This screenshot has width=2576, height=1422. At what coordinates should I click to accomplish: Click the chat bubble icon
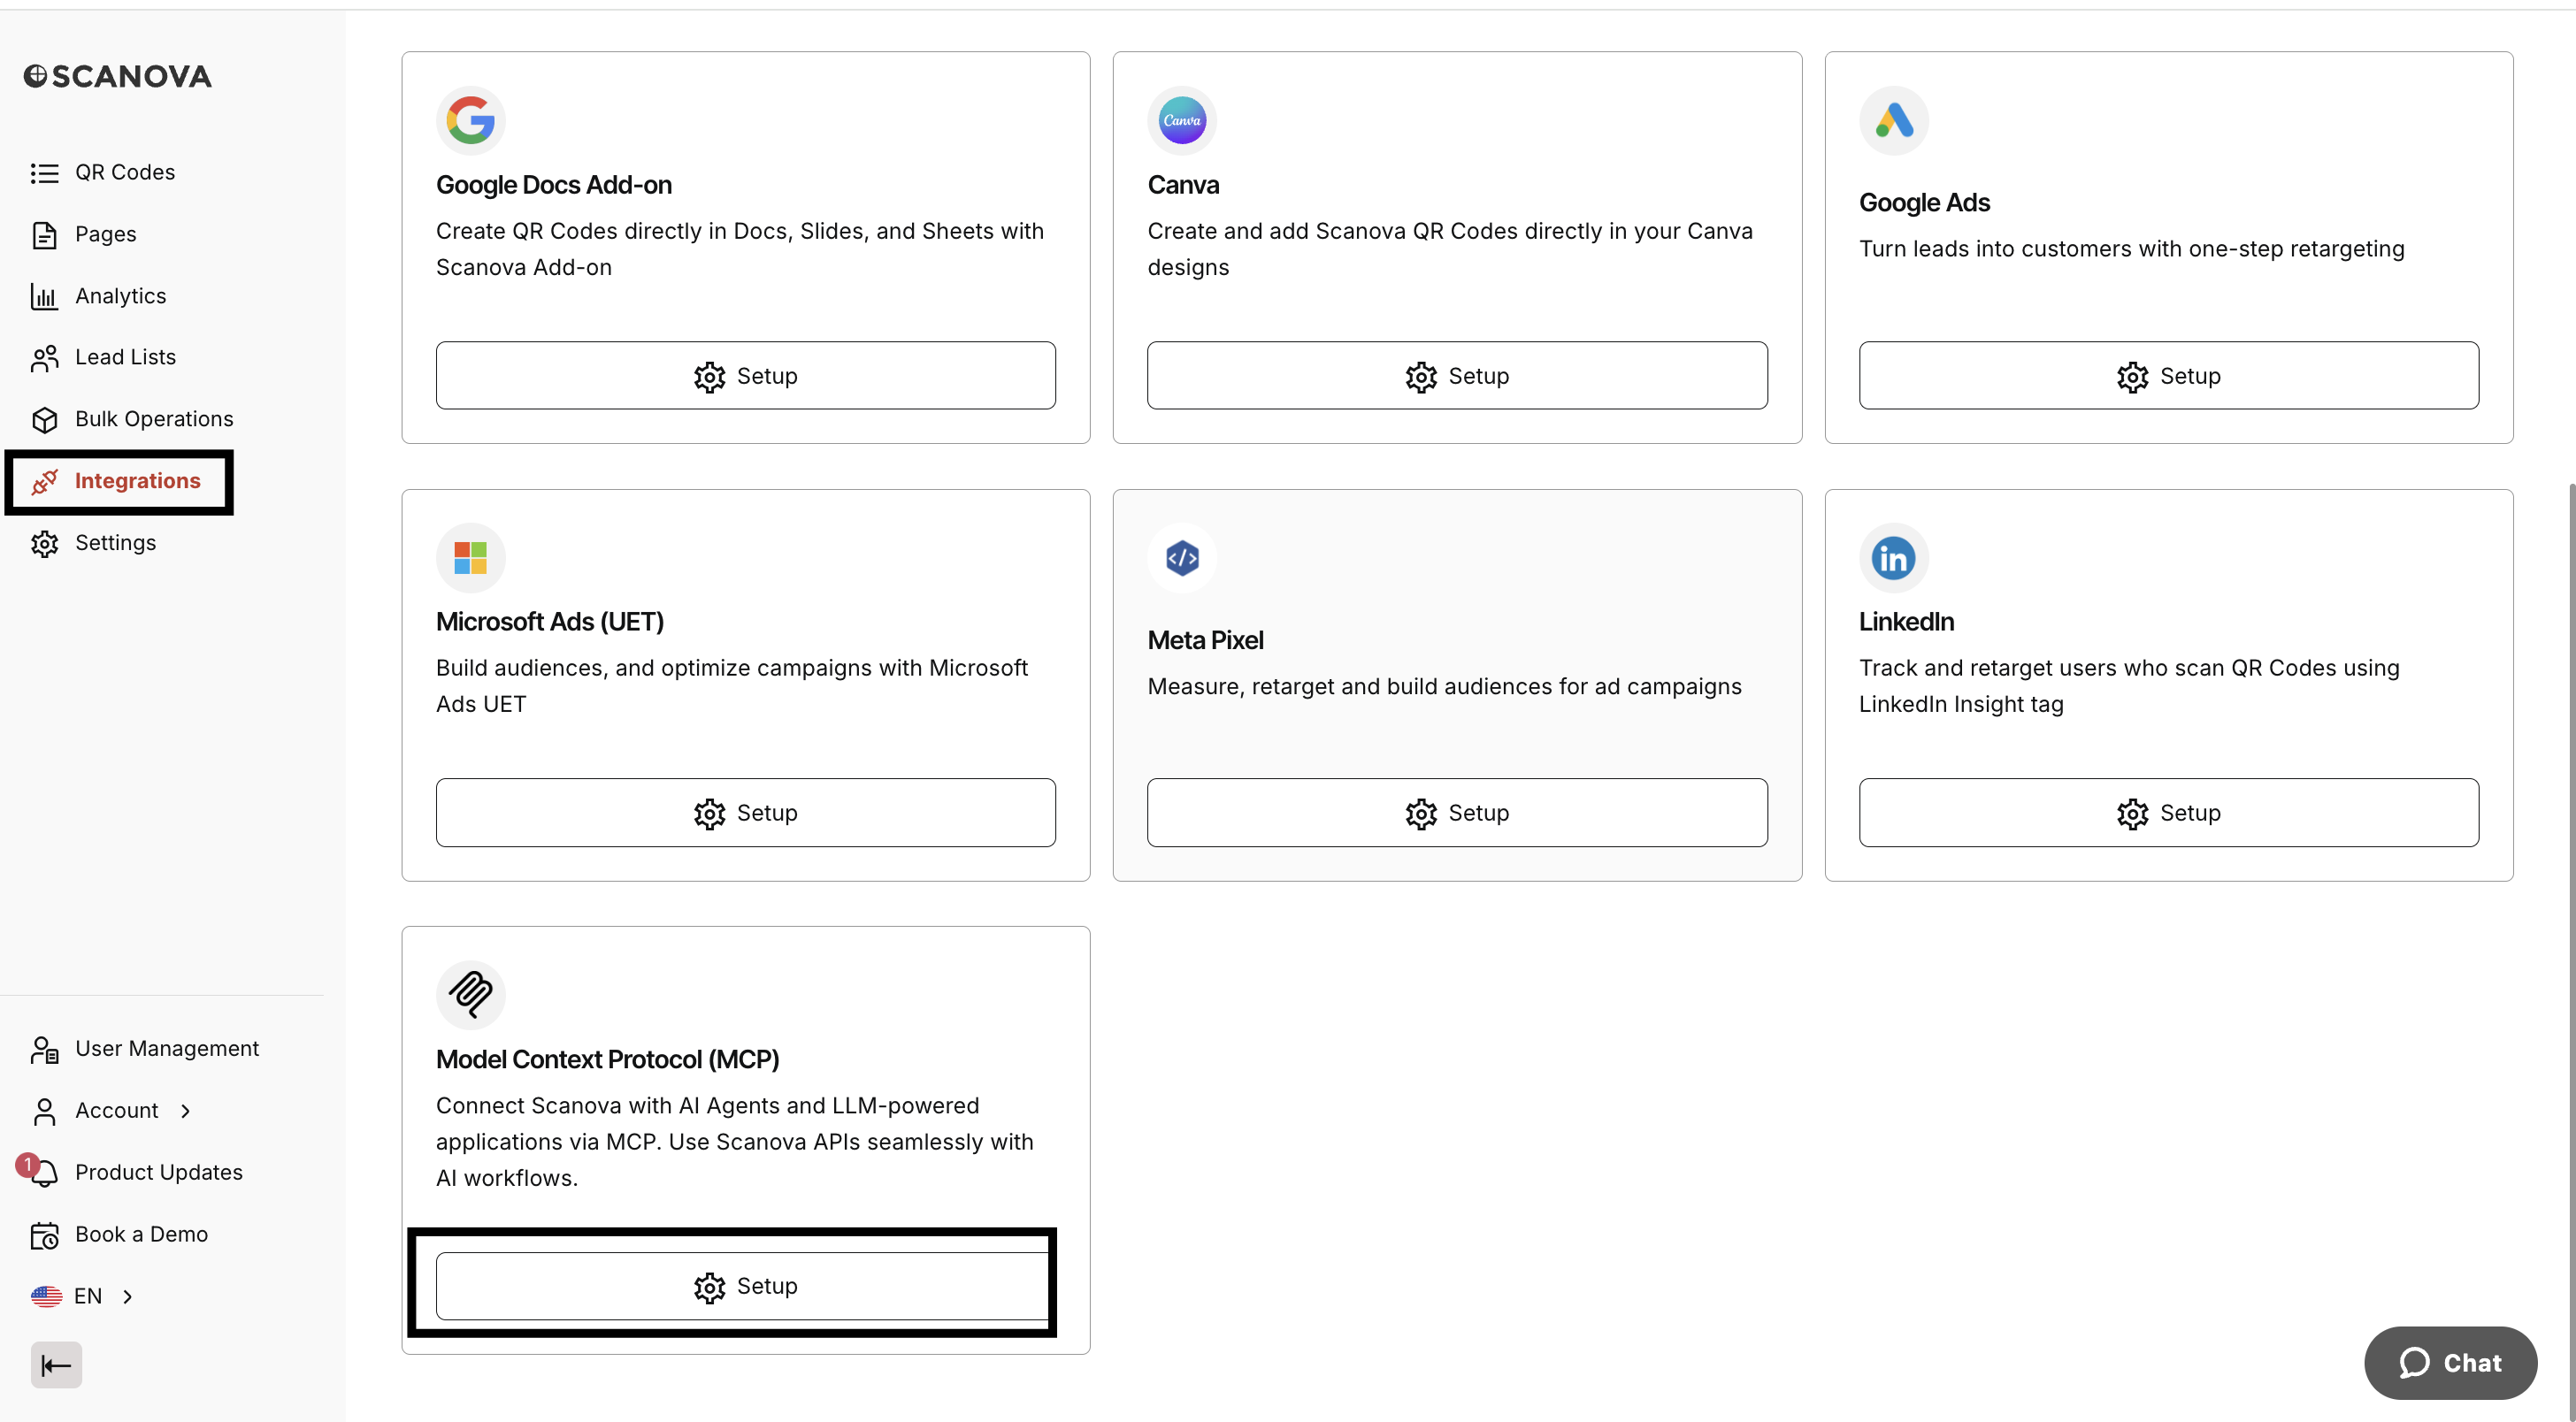coord(2415,1363)
